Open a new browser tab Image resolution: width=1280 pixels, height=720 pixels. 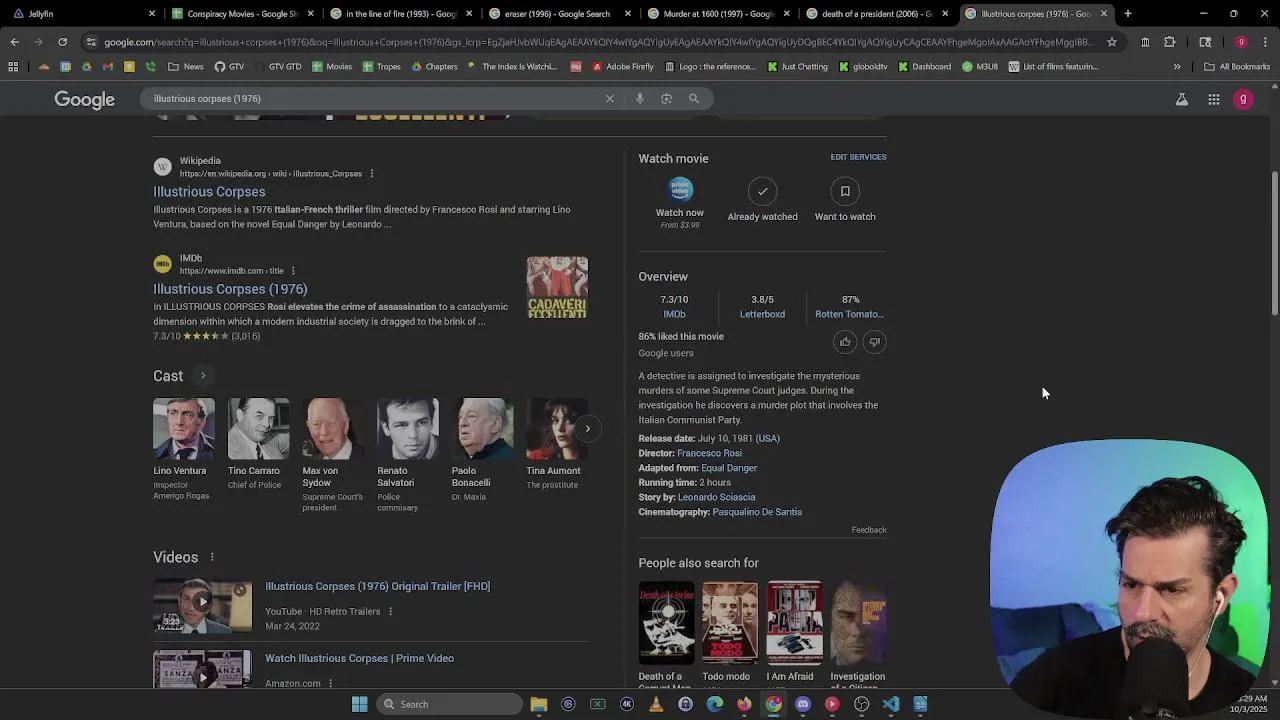[1127, 14]
